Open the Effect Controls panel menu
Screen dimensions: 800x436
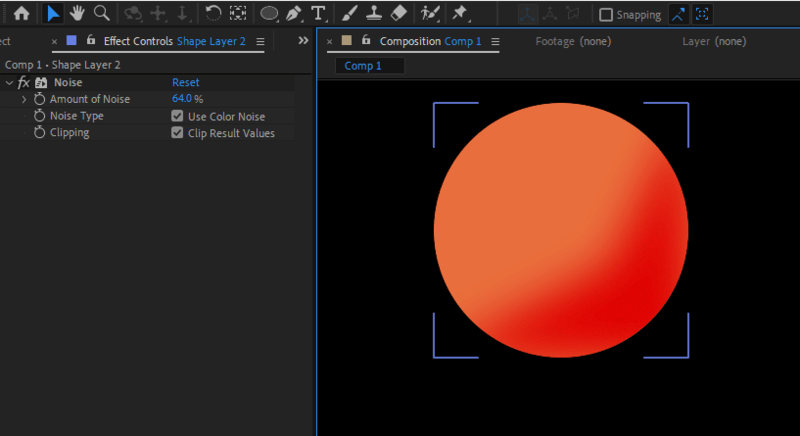tap(260, 42)
